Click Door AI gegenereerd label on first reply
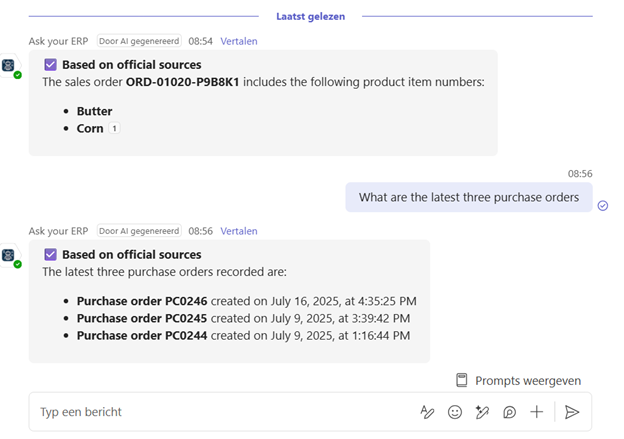The height and width of the screenshot is (439, 624). tap(139, 41)
